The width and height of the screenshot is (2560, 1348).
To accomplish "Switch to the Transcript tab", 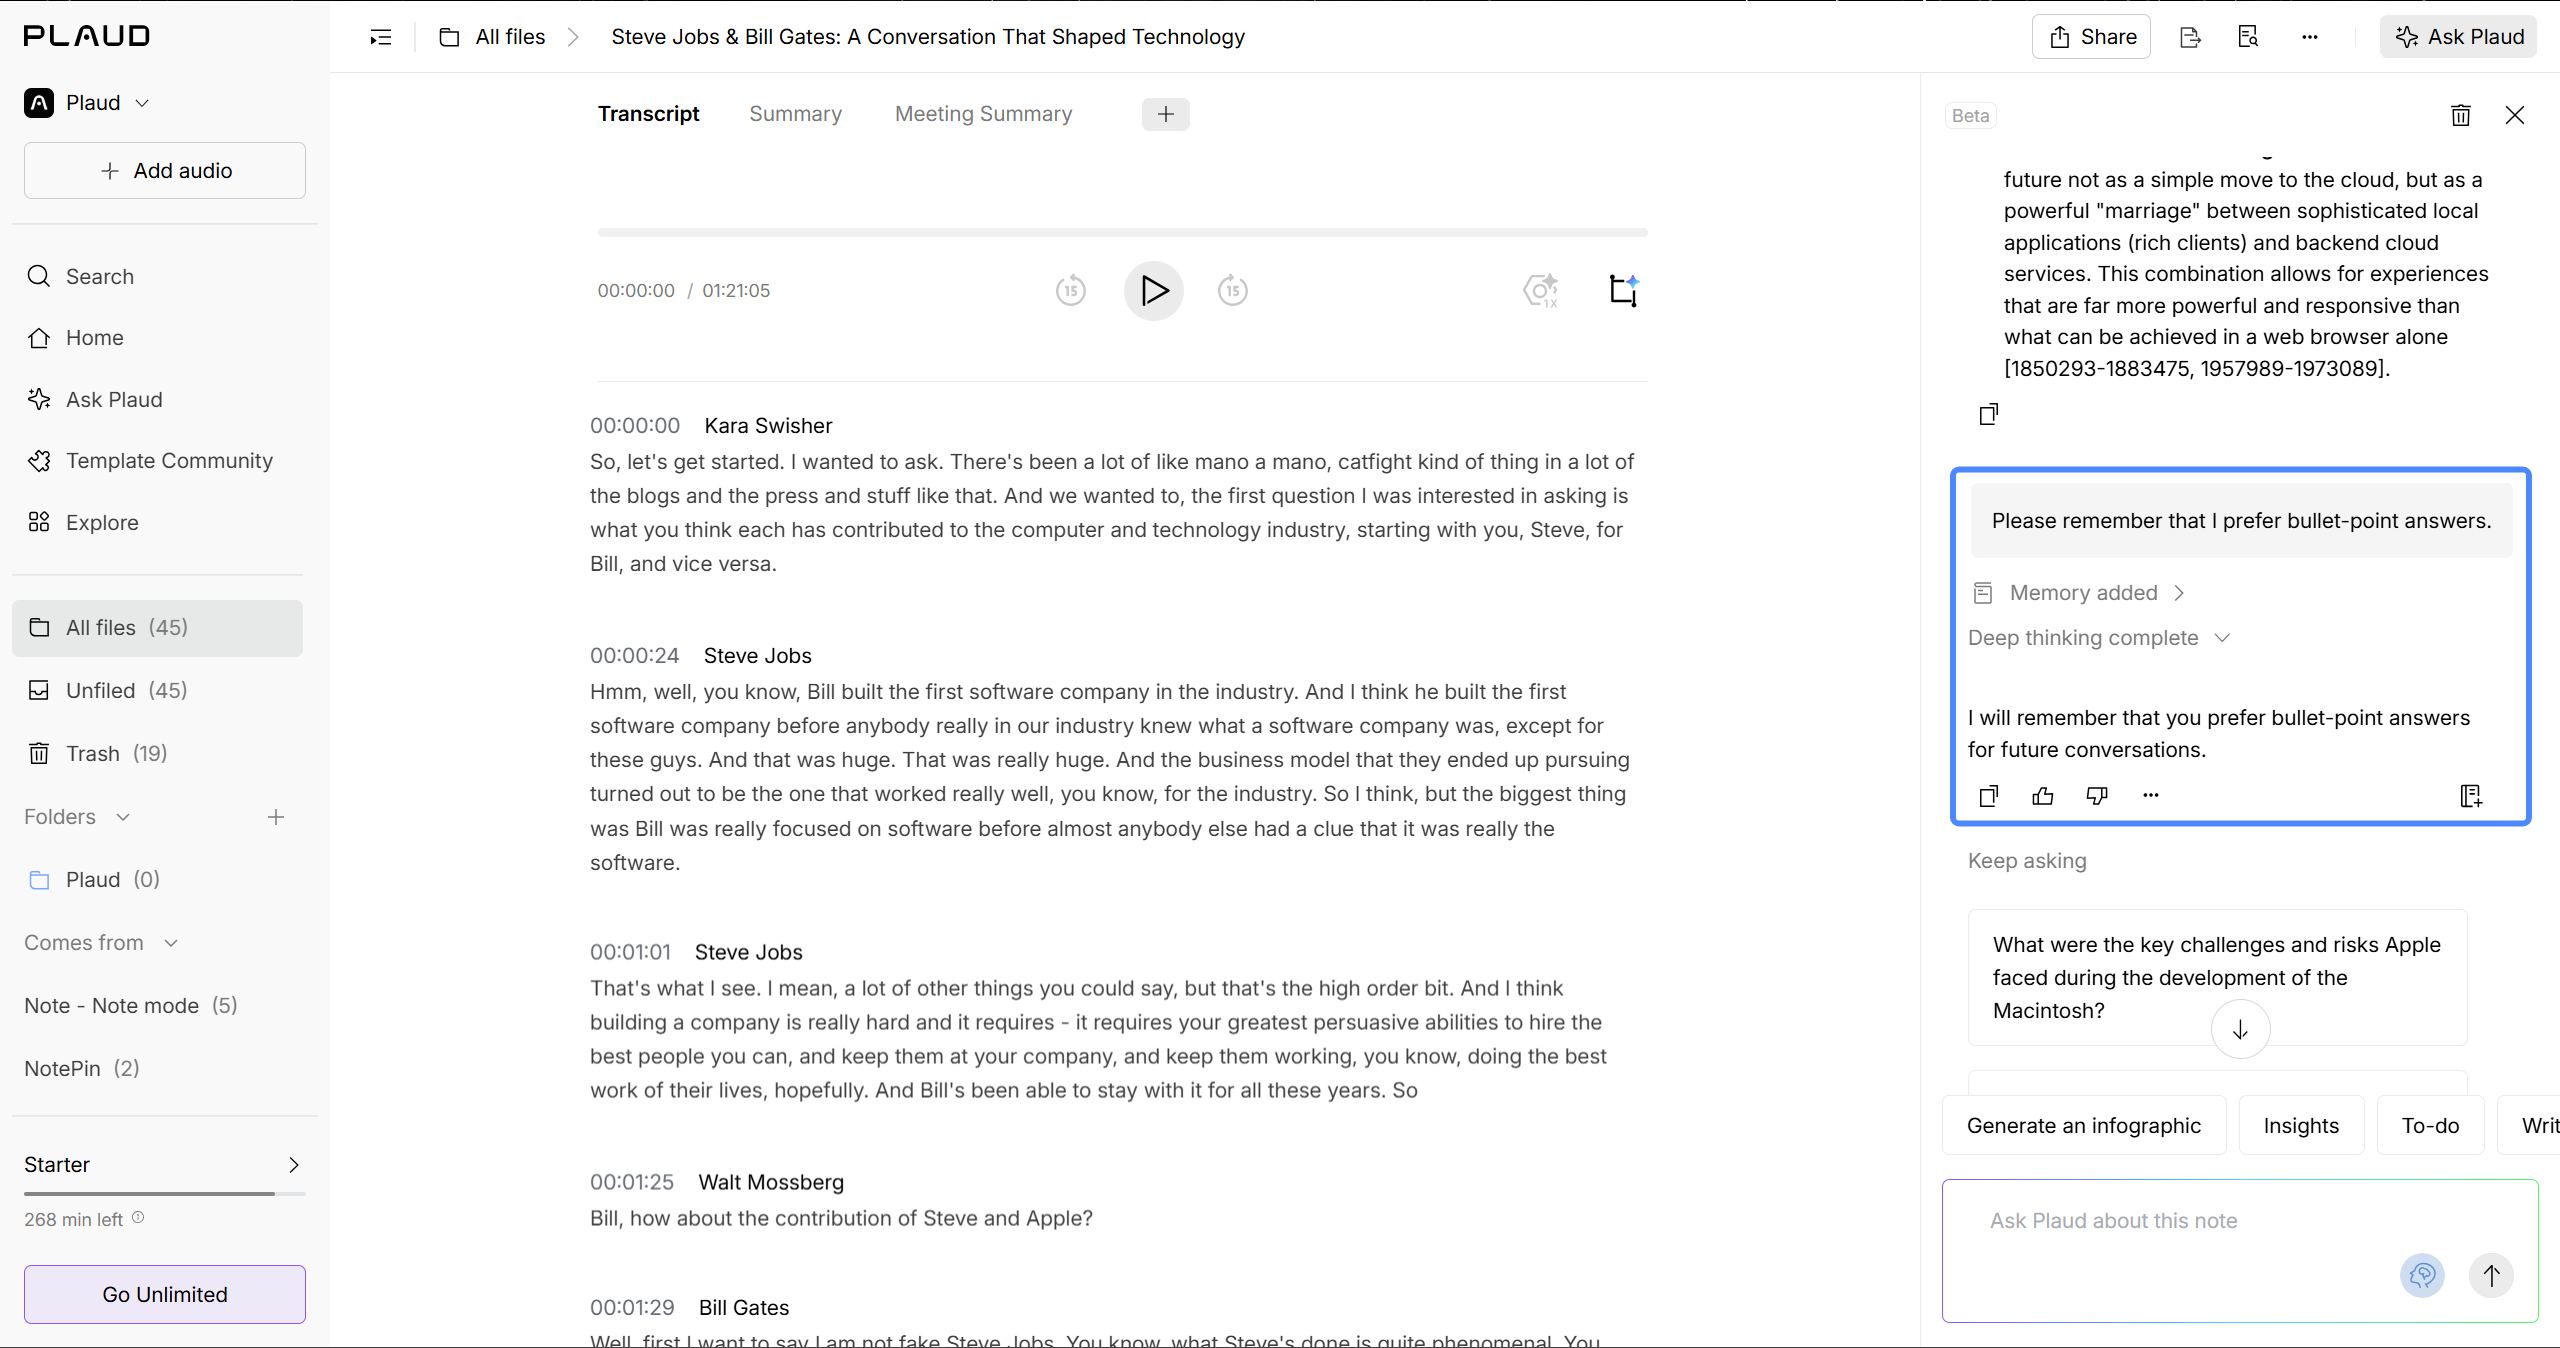I will (649, 114).
